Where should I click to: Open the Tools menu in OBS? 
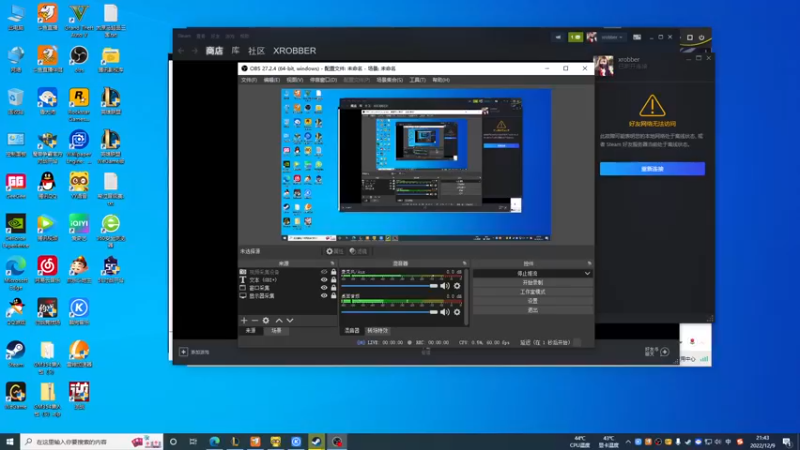[417, 80]
